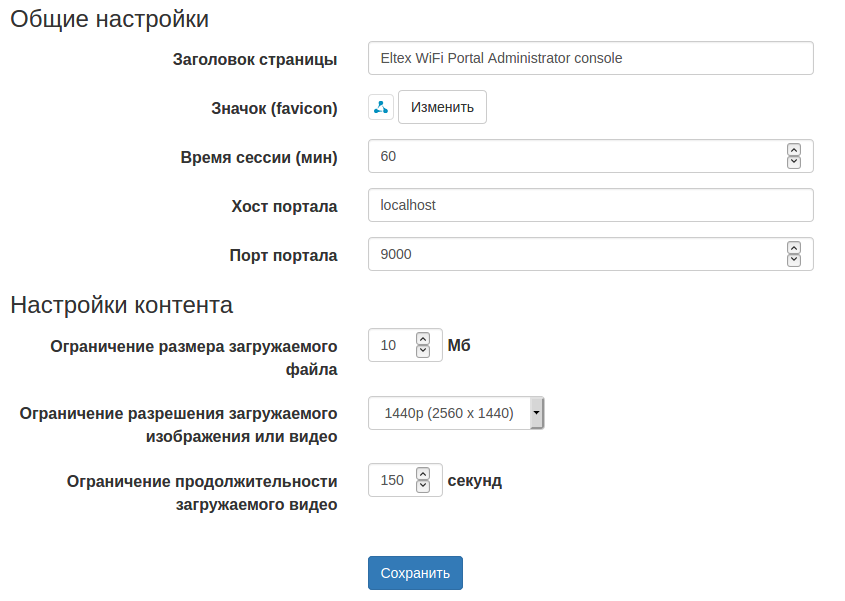This screenshot has width=845, height=601.
Task: Open the resolution limit dropdown
Action: point(448,413)
